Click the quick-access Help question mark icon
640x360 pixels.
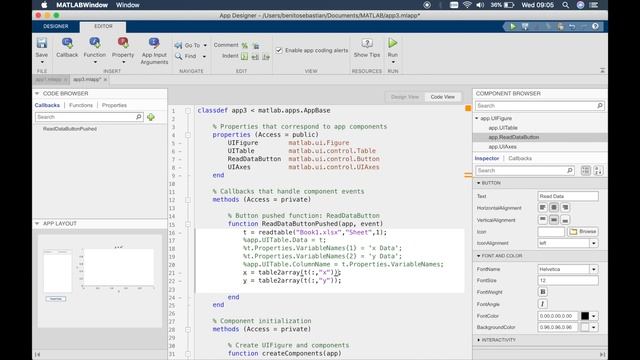[x=595, y=27]
